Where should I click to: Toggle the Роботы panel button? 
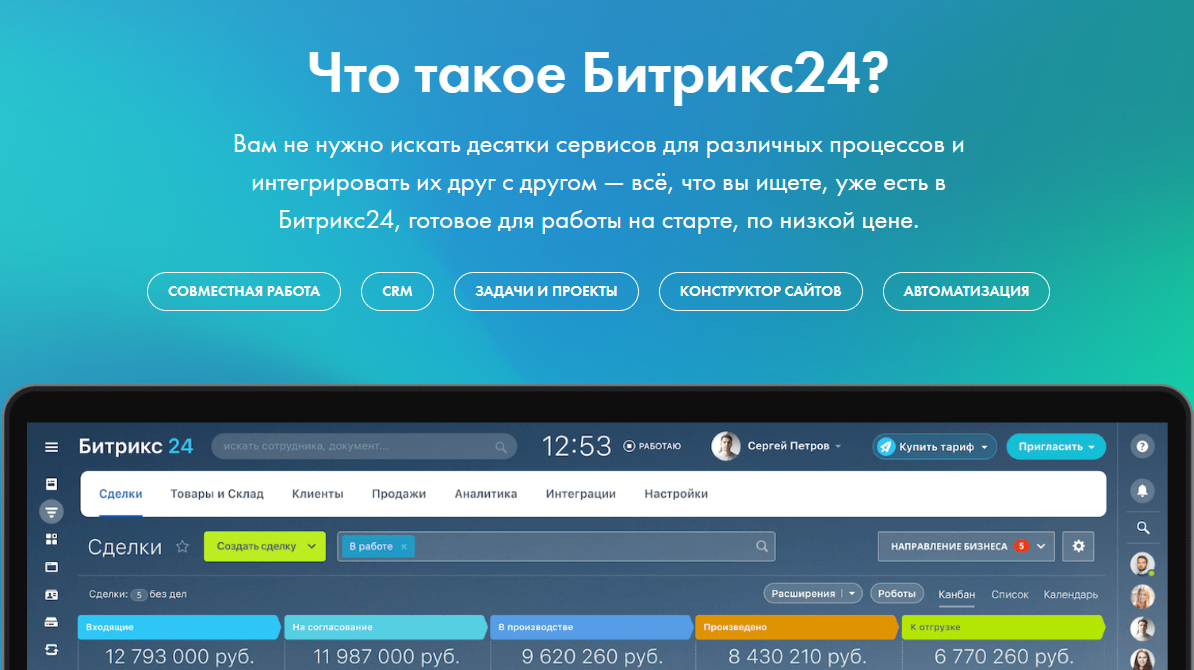pyautogui.click(x=897, y=593)
